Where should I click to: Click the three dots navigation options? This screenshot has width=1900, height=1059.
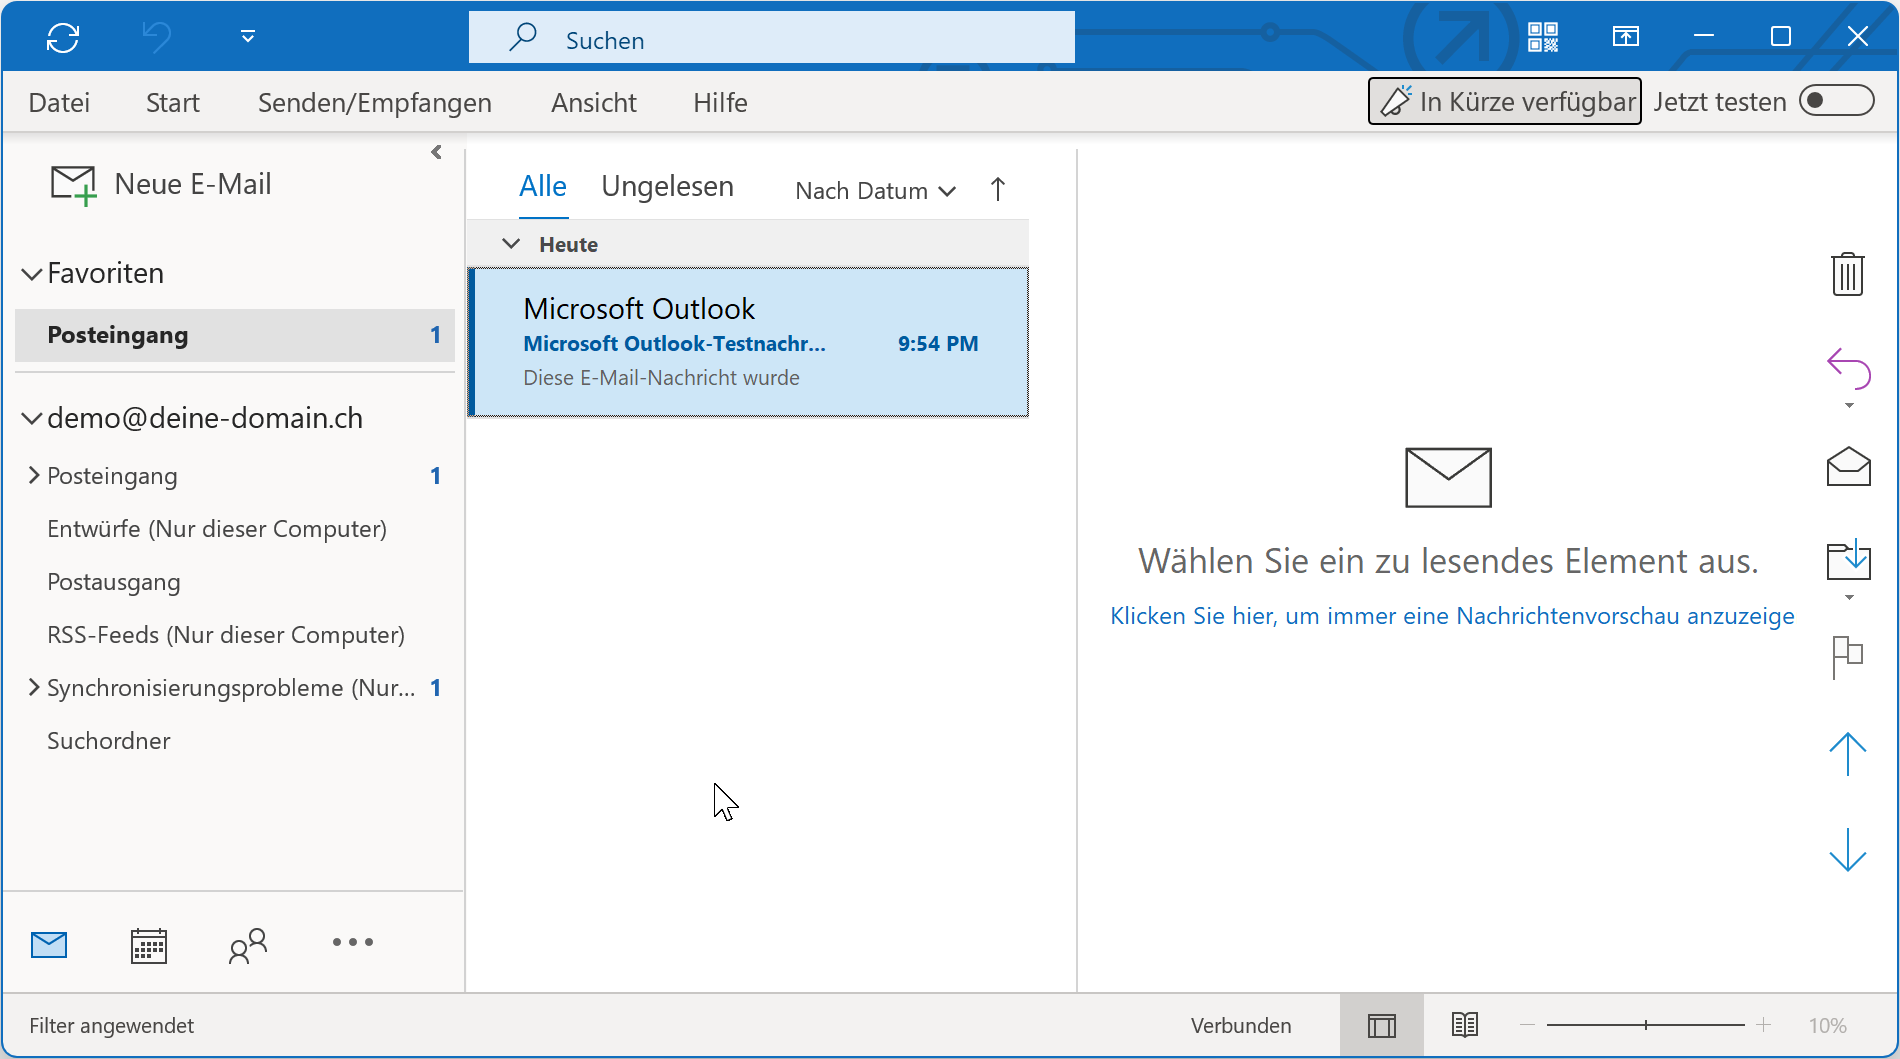pyautogui.click(x=353, y=942)
